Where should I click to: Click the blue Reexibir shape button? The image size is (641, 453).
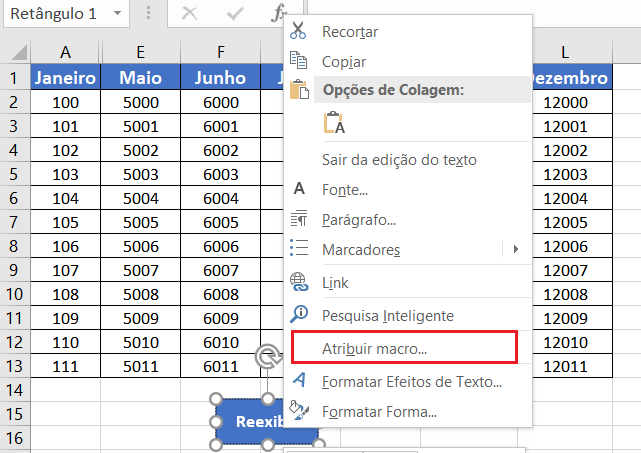coord(250,421)
